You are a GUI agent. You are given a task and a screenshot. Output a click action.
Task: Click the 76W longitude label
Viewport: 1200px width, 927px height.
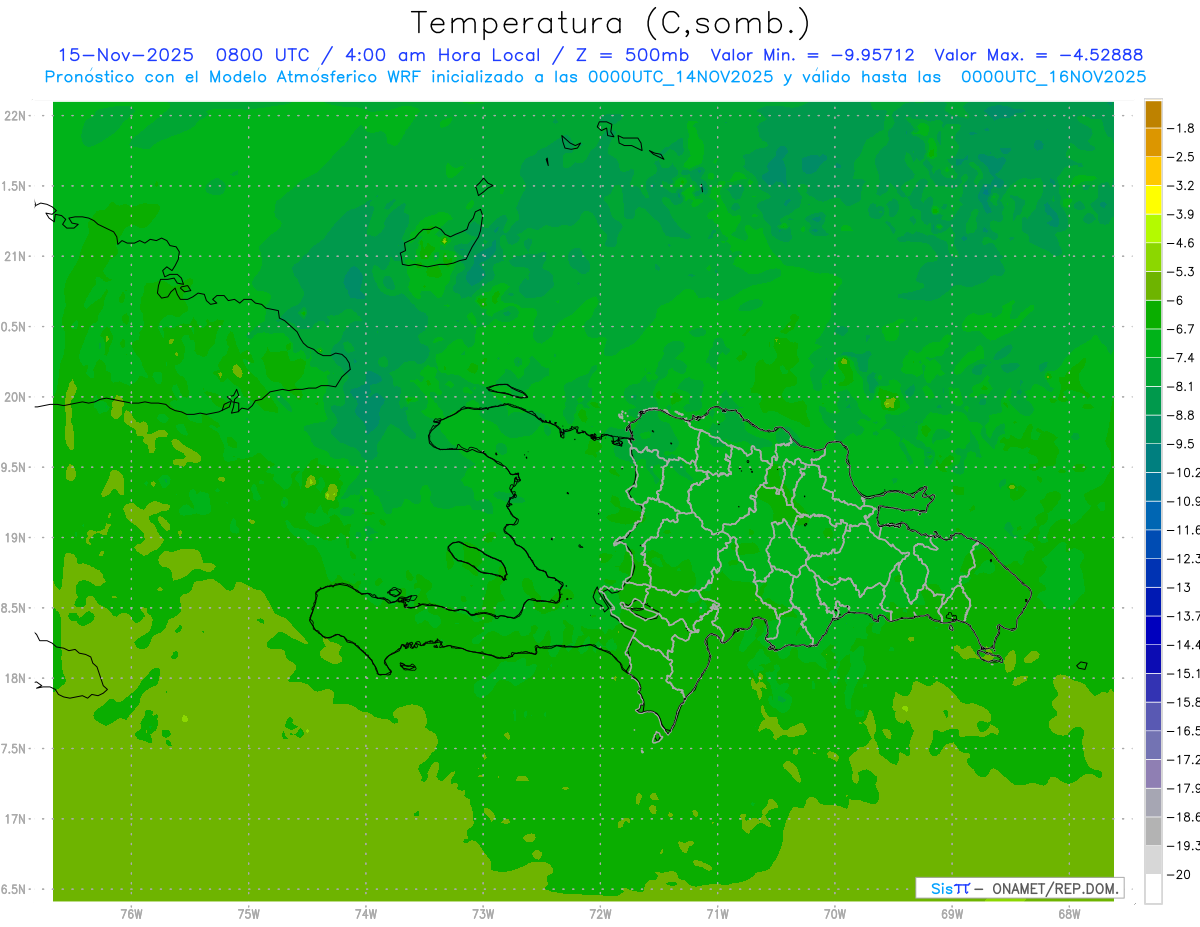(x=131, y=913)
